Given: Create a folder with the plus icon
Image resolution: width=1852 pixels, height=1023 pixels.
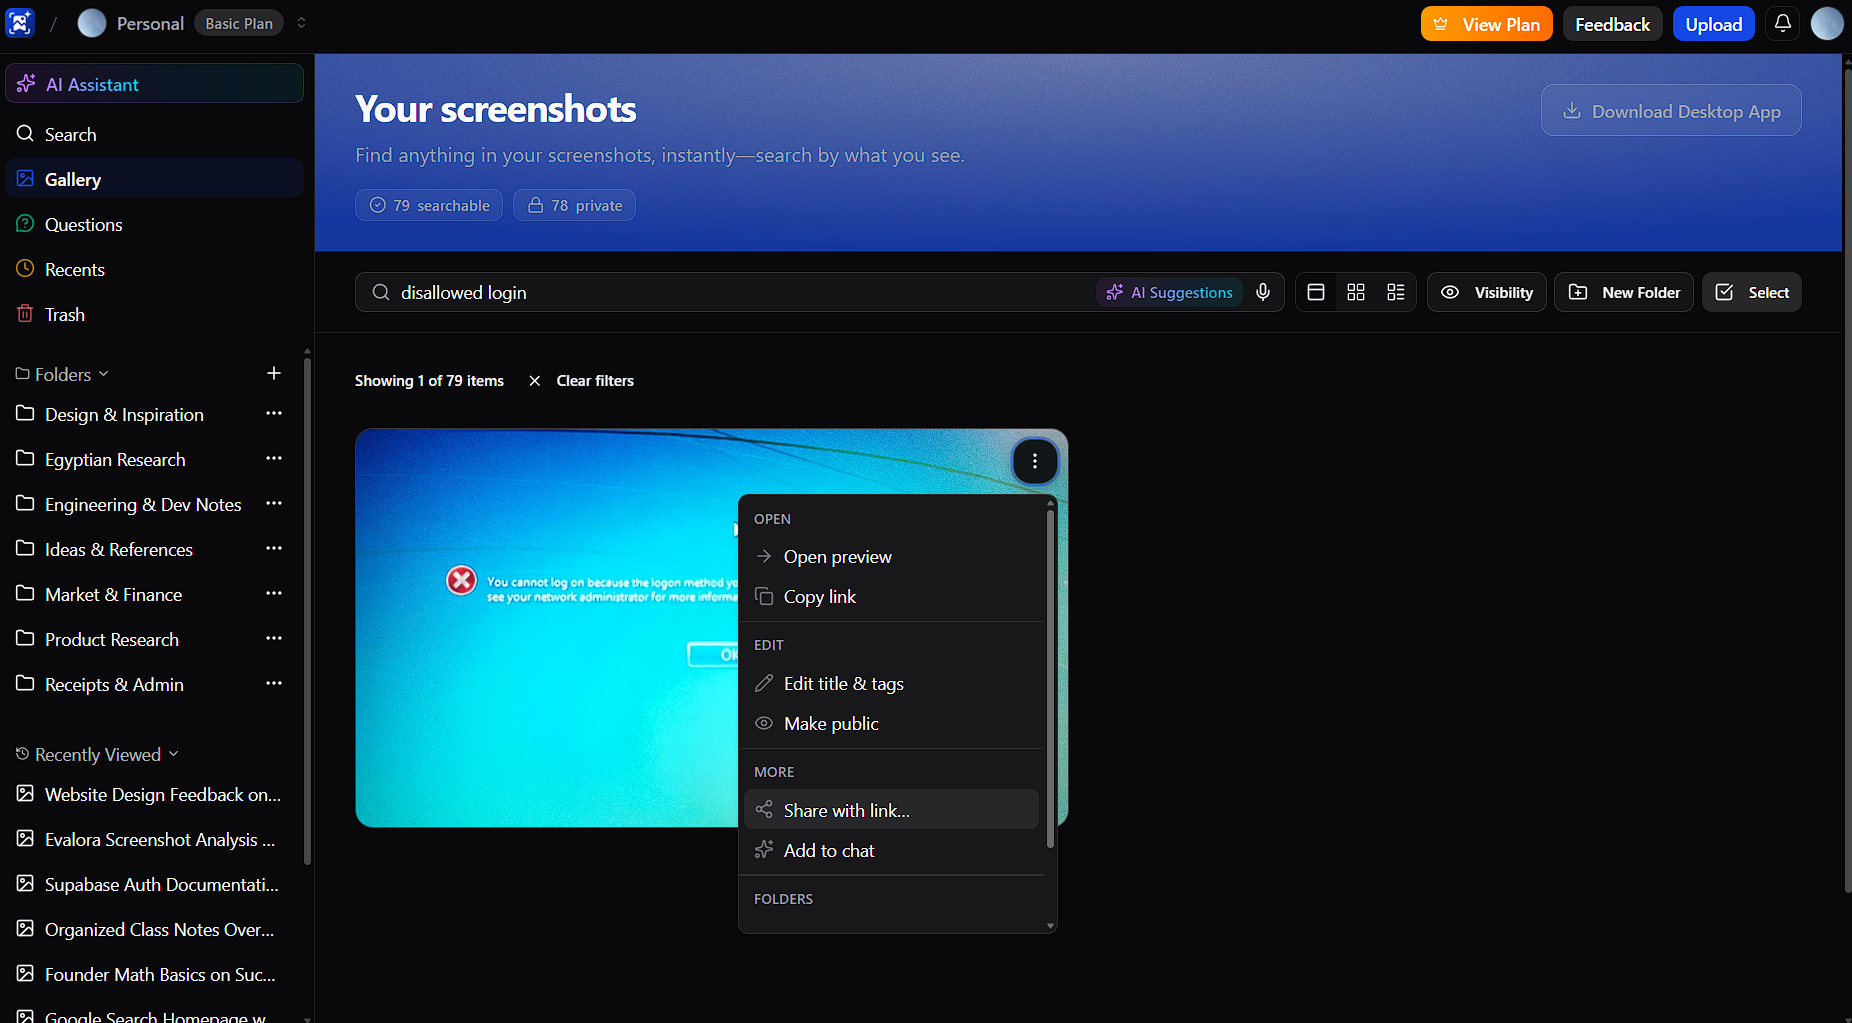Looking at the screenshot, I should 274,373.
